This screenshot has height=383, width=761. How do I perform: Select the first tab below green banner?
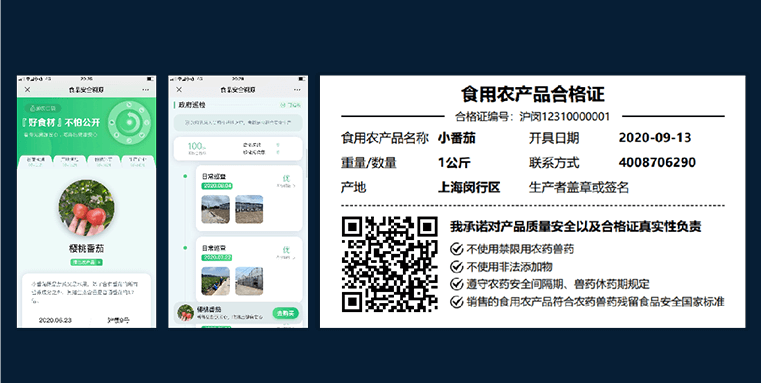click(x=35, y=162)
